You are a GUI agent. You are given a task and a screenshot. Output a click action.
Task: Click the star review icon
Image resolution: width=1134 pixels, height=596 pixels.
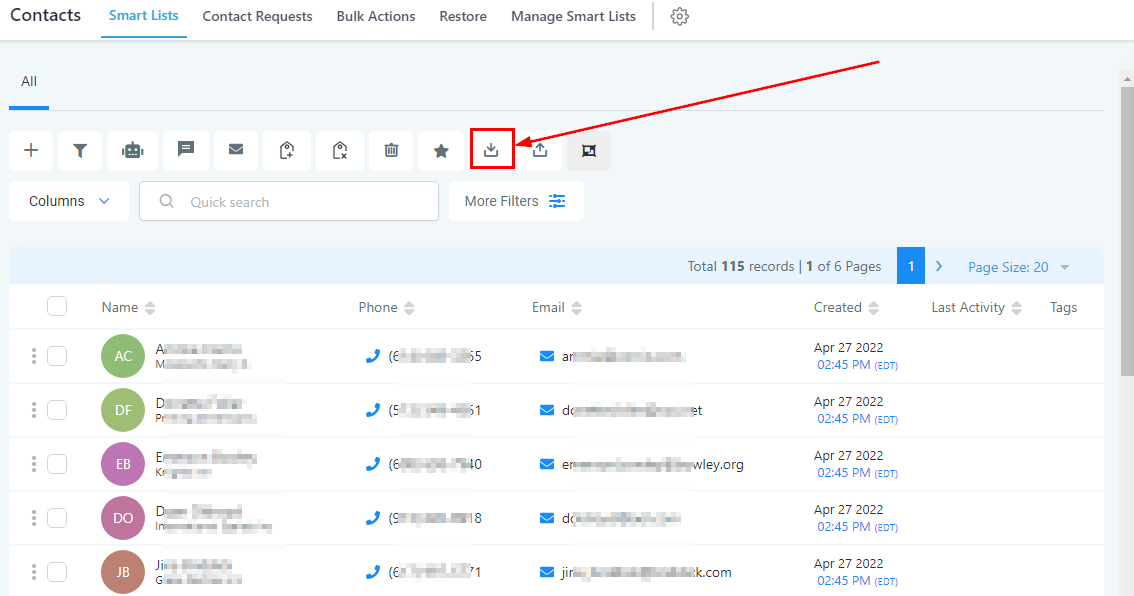click(441, 150)
